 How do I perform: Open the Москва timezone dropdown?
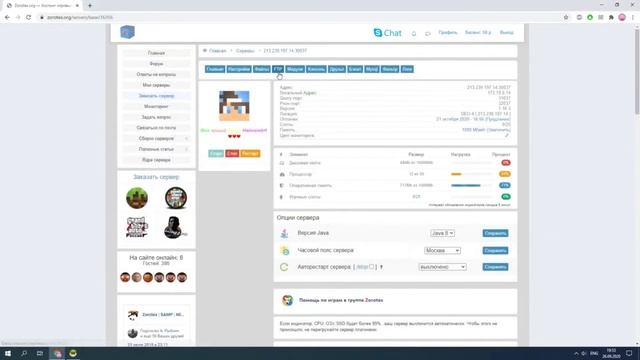pos(442,250)
